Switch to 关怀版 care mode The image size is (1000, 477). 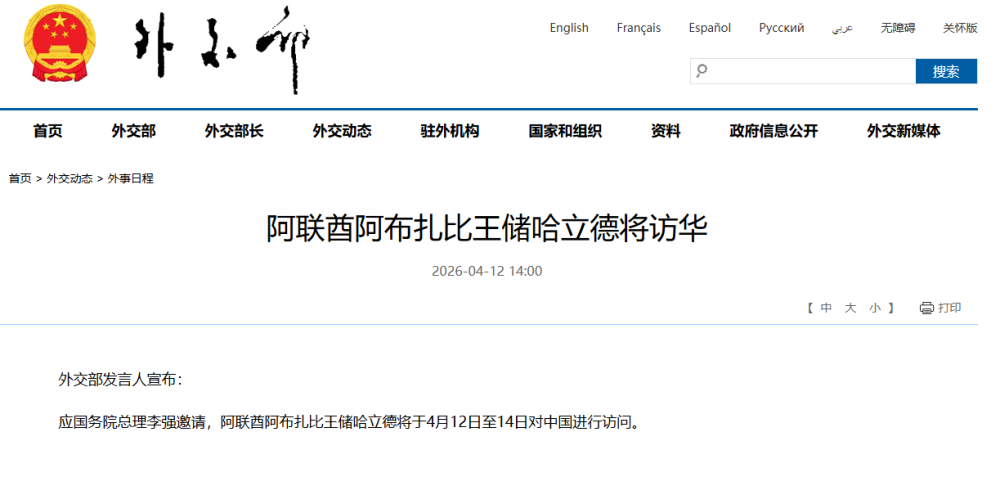point(959,28)
